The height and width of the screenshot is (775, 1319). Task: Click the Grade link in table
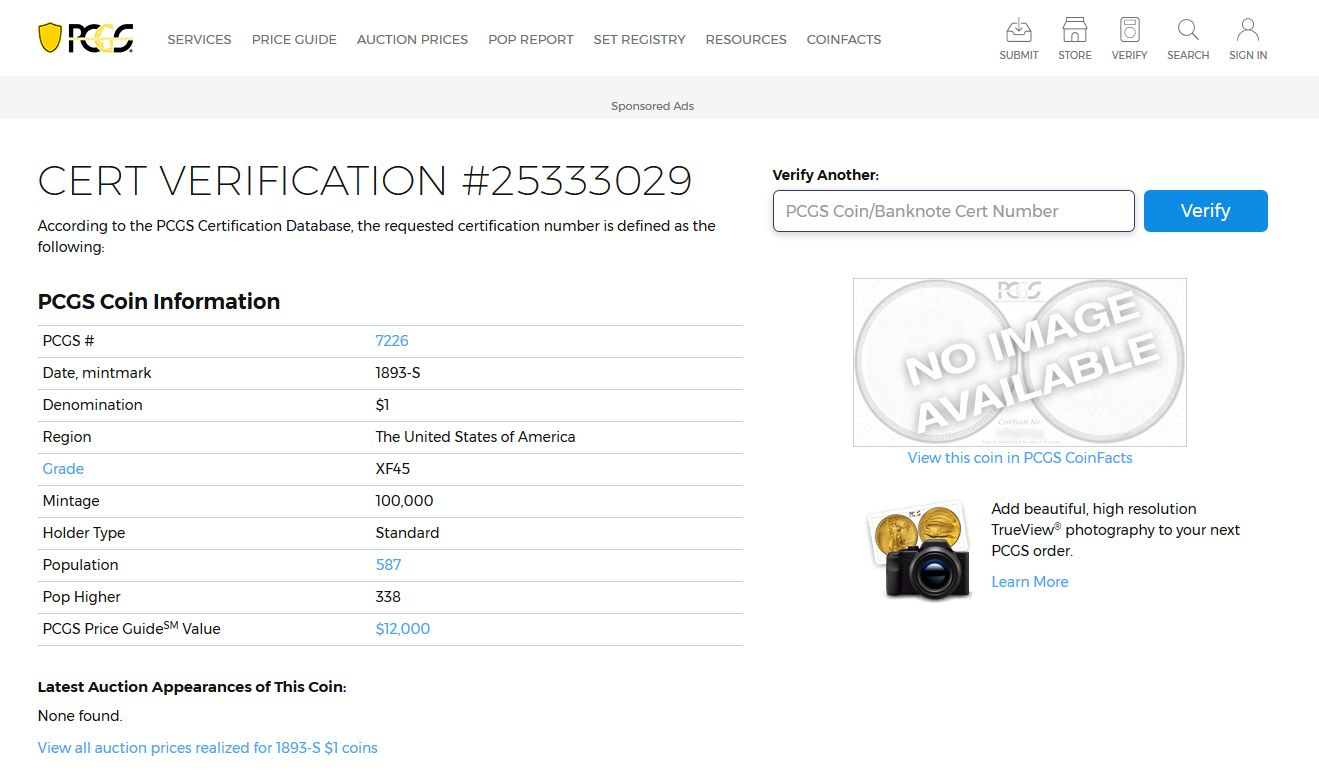click(63, 469)
